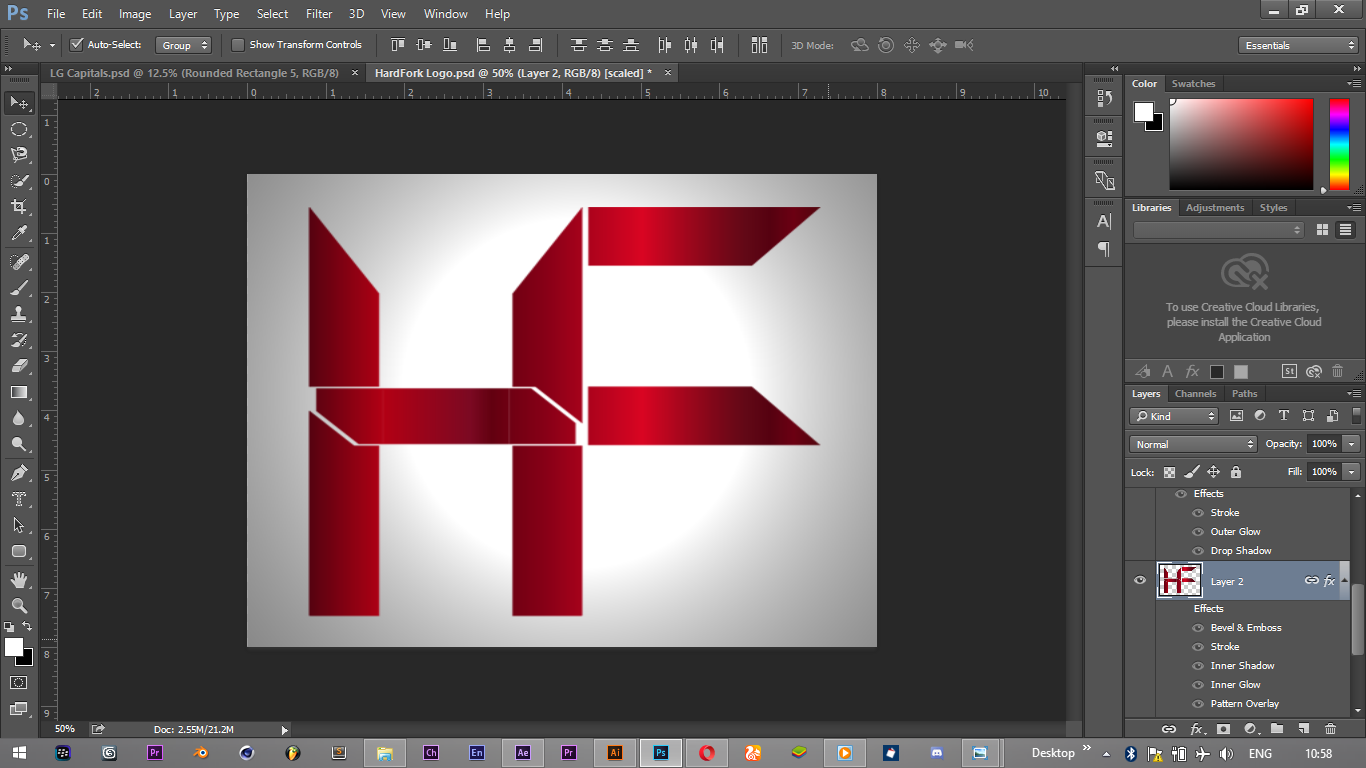Open the Normal blend mode dropdown
The width and height of the screenshot is (1366, 768).
pos(1193,444)
